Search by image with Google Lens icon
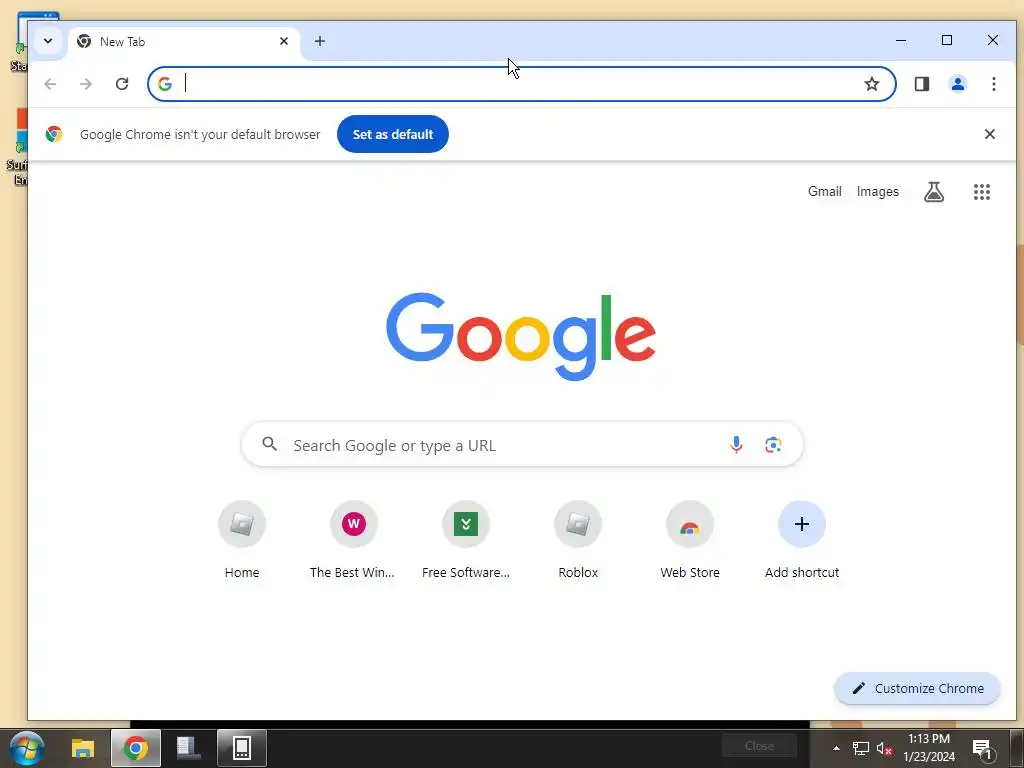The width and height of the screenshot is (1024, 768). pos(773,445)
